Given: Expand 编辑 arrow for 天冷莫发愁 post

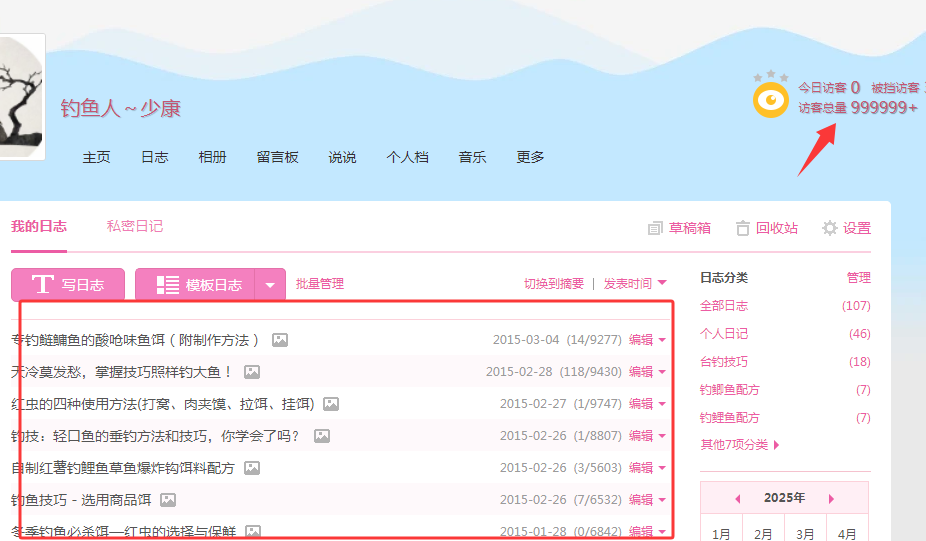Looking at the screenshot, I should (x=662, y=372).
